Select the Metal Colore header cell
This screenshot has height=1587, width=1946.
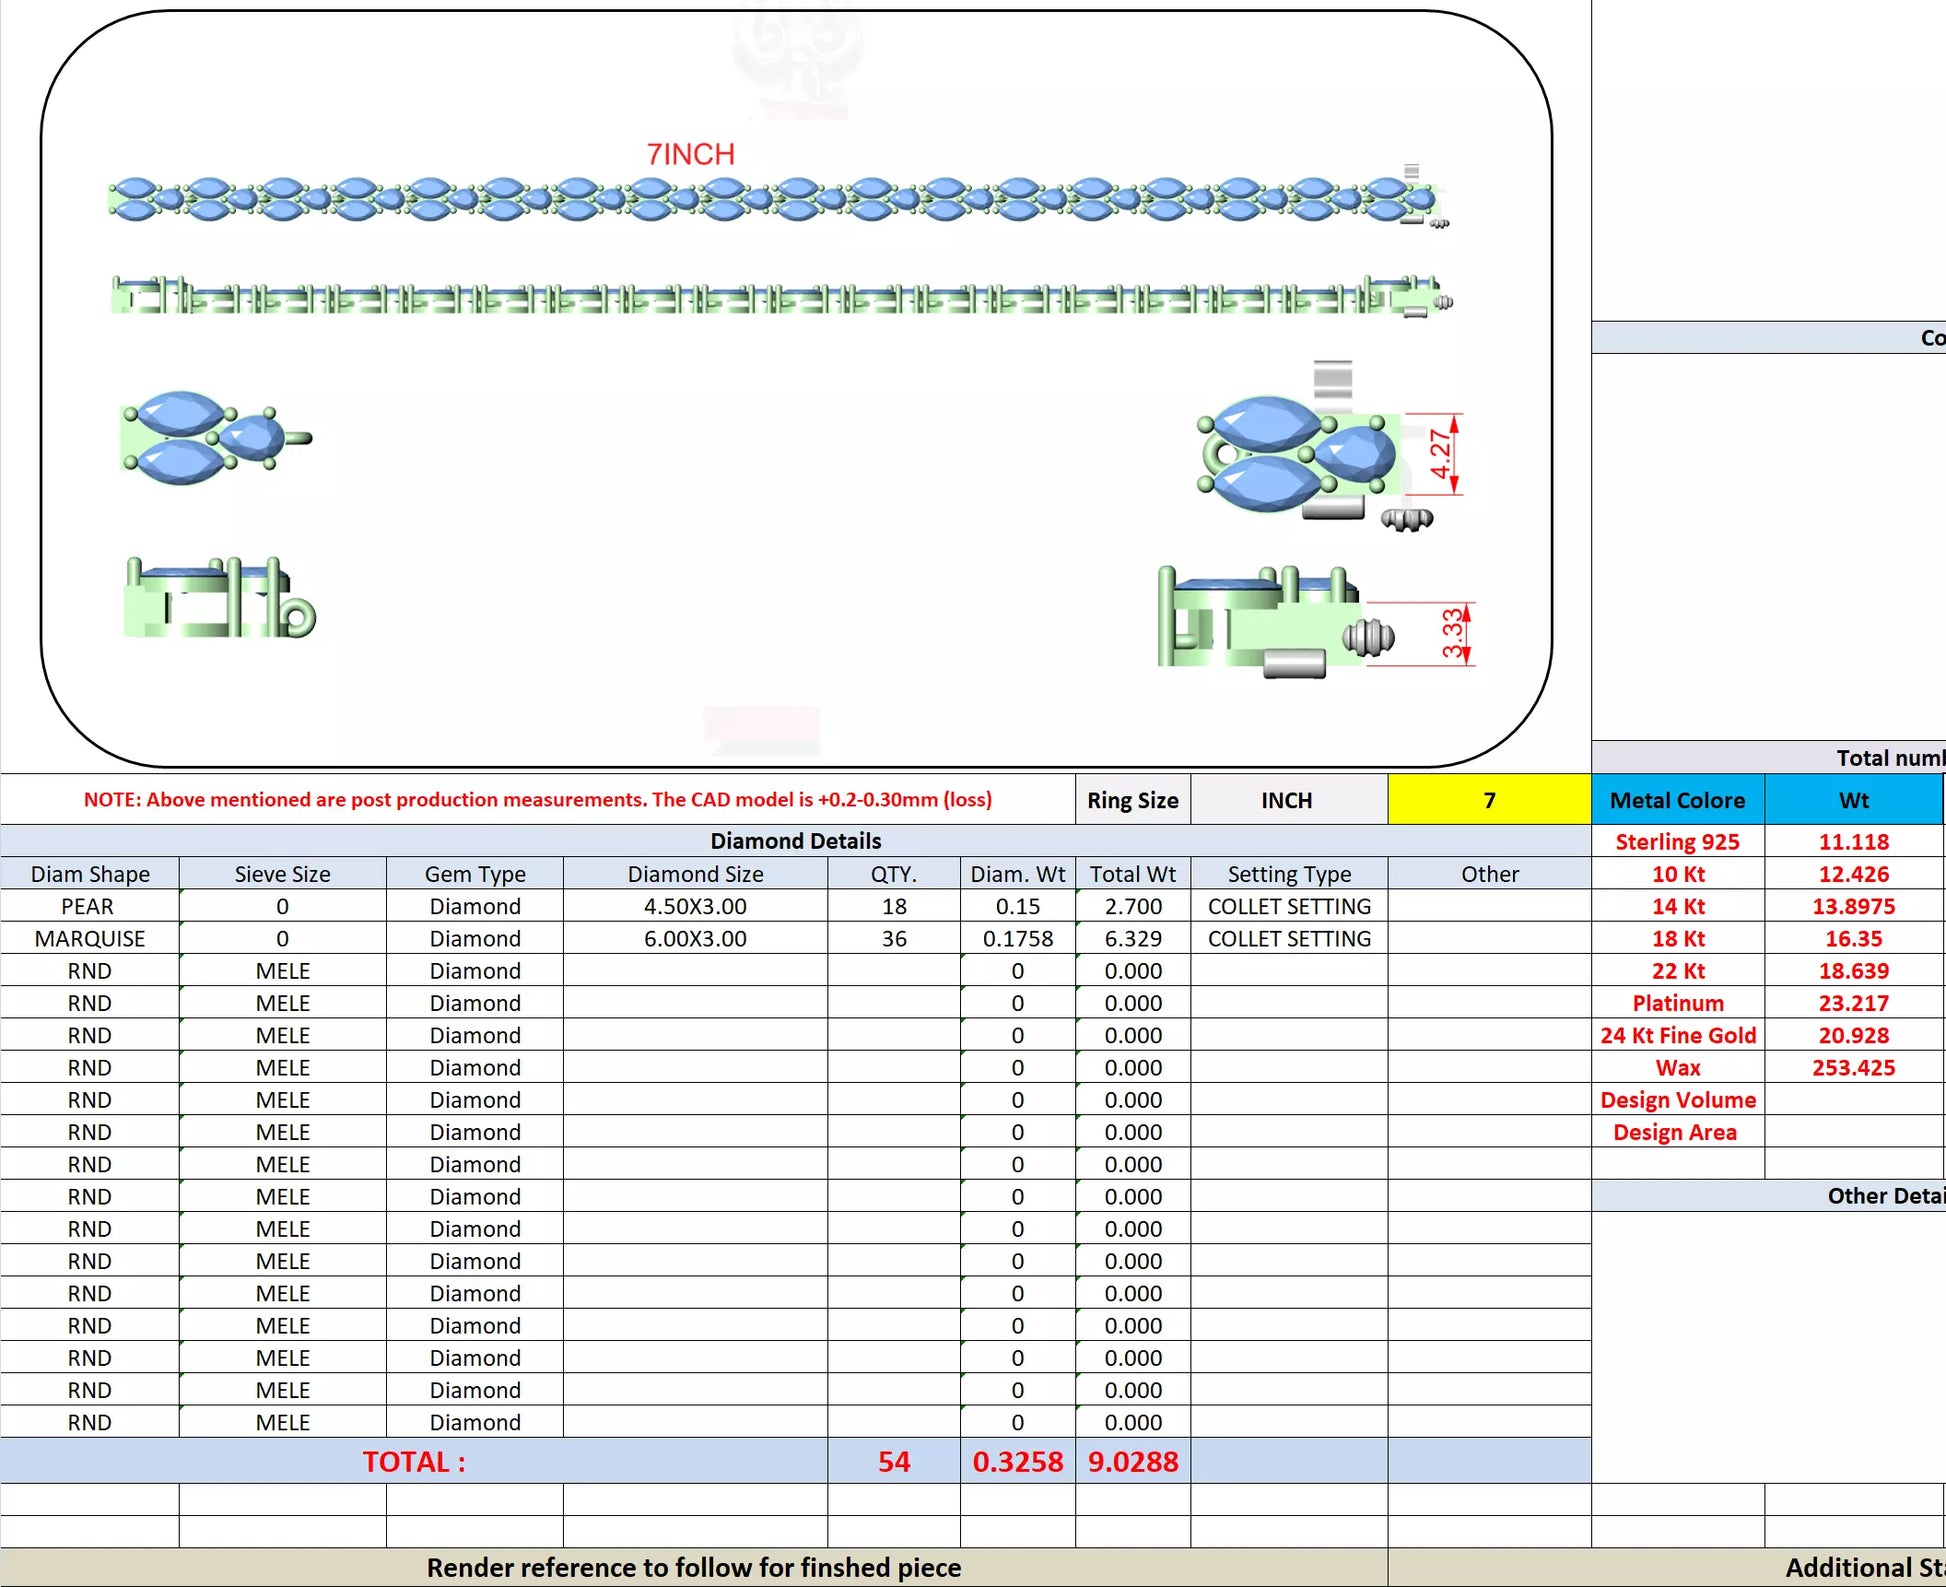coord(1677,800)
